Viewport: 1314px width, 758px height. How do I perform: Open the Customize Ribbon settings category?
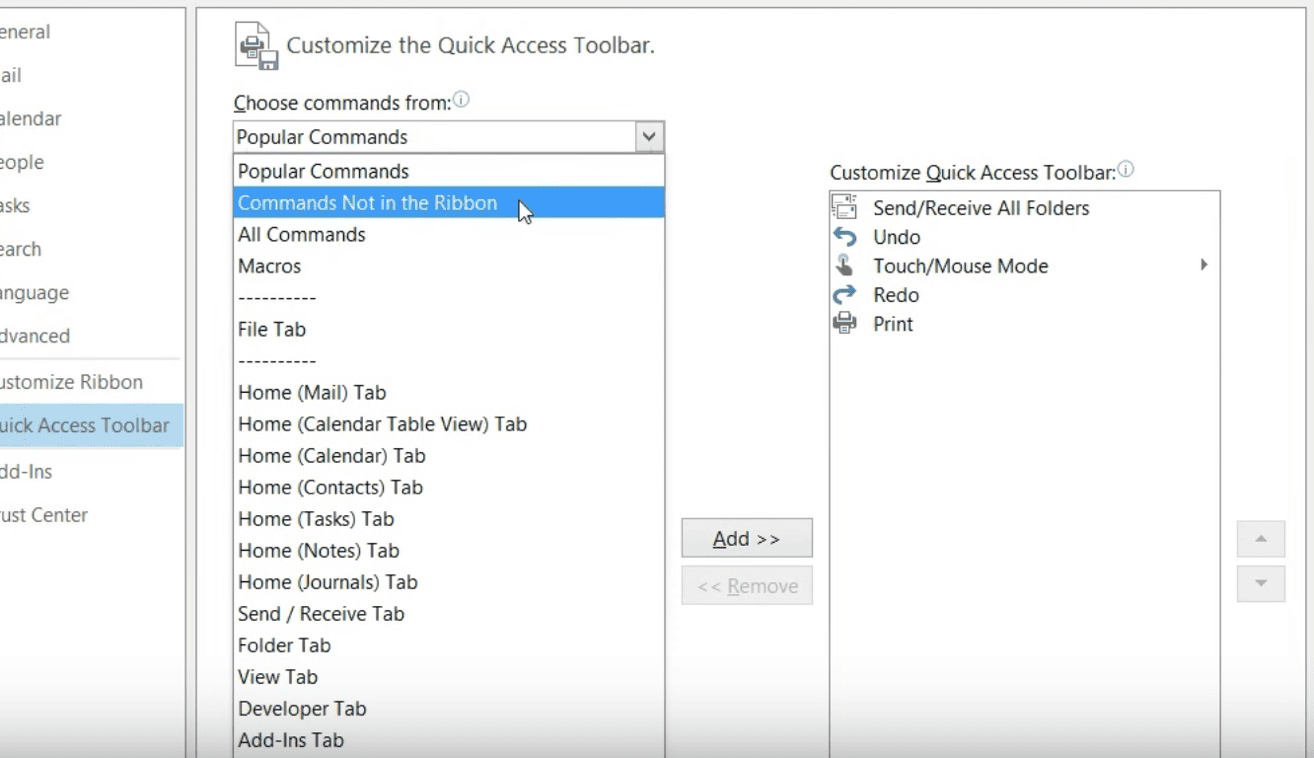click(x=72, y=382)
